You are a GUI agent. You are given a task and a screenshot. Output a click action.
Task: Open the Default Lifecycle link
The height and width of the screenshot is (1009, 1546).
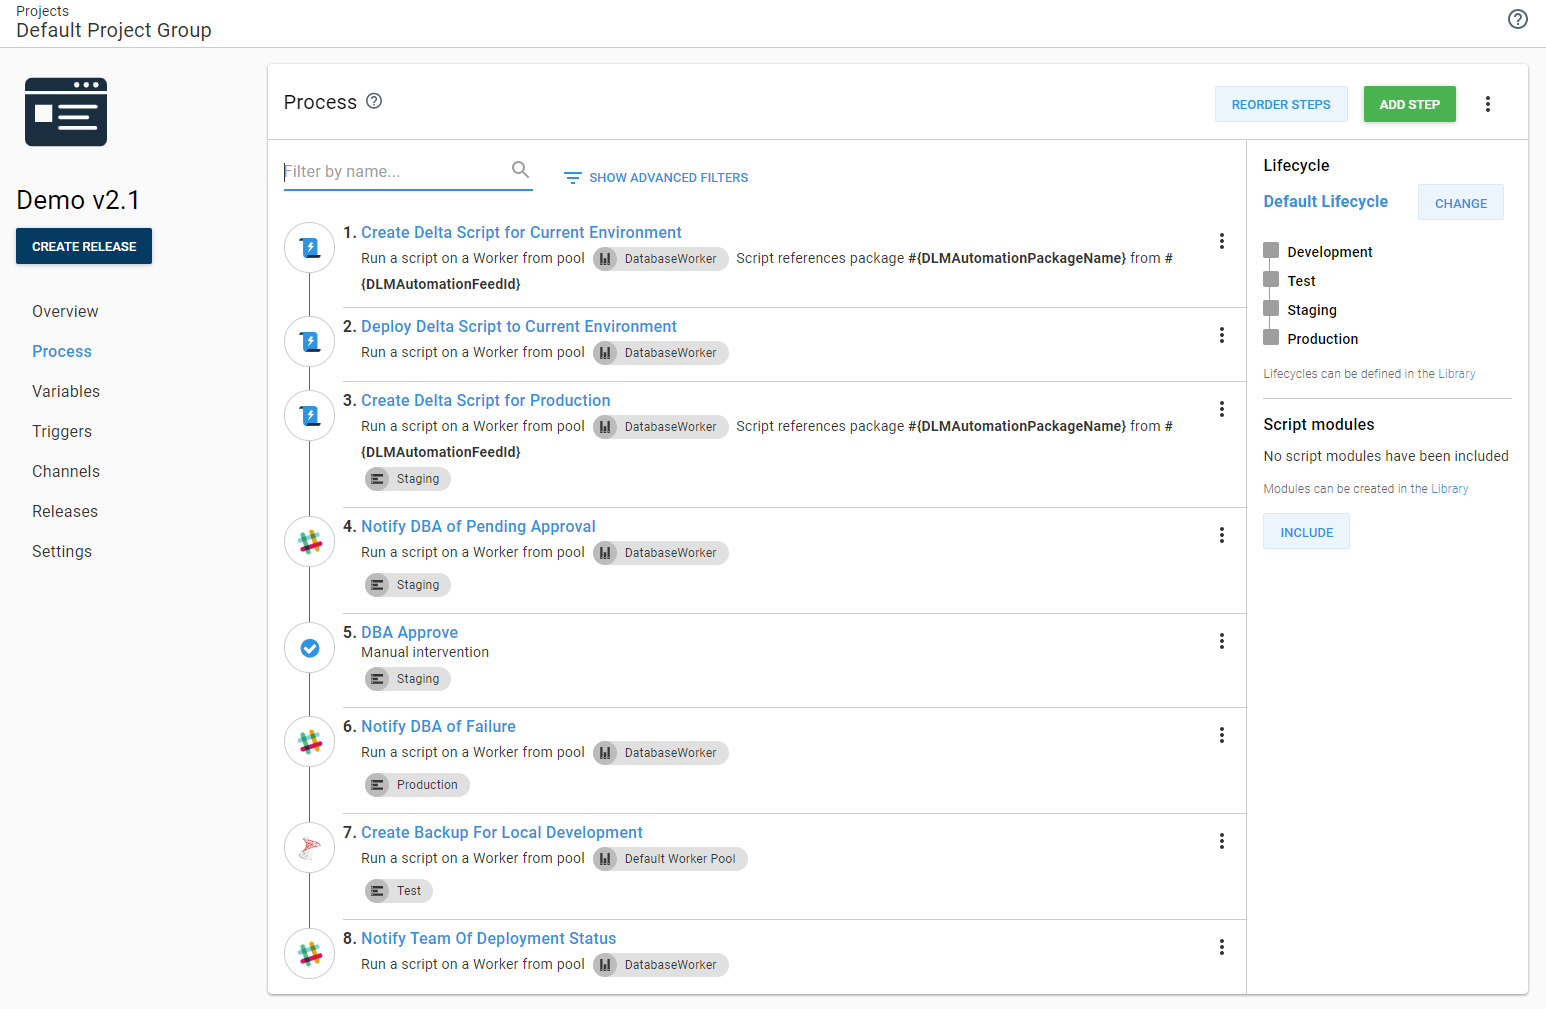tap(1325, 201)
